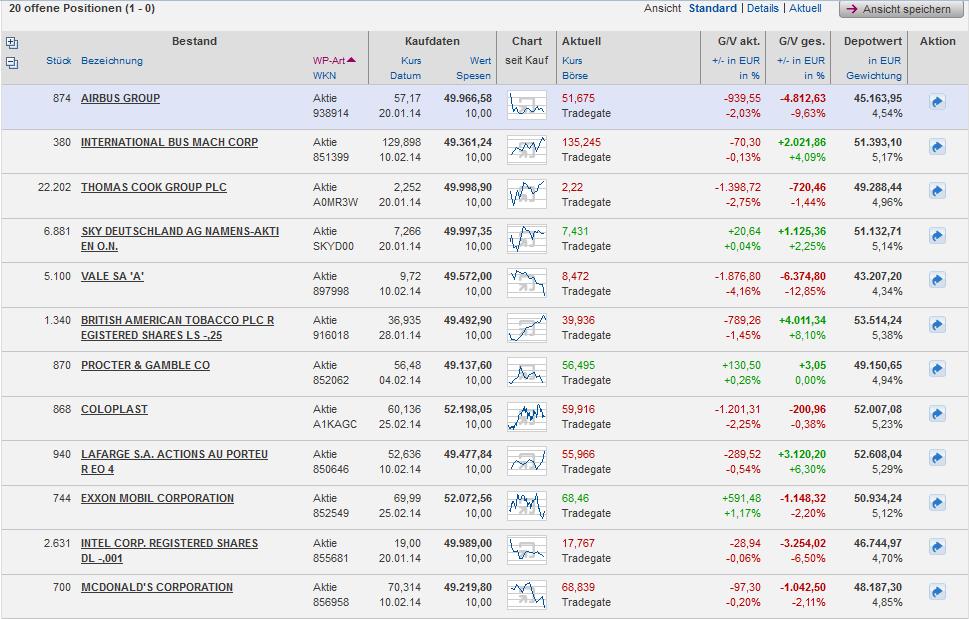
Task: Open SKY DEUTSCHLAND chart thumbnail
Action: click(527, 238)
